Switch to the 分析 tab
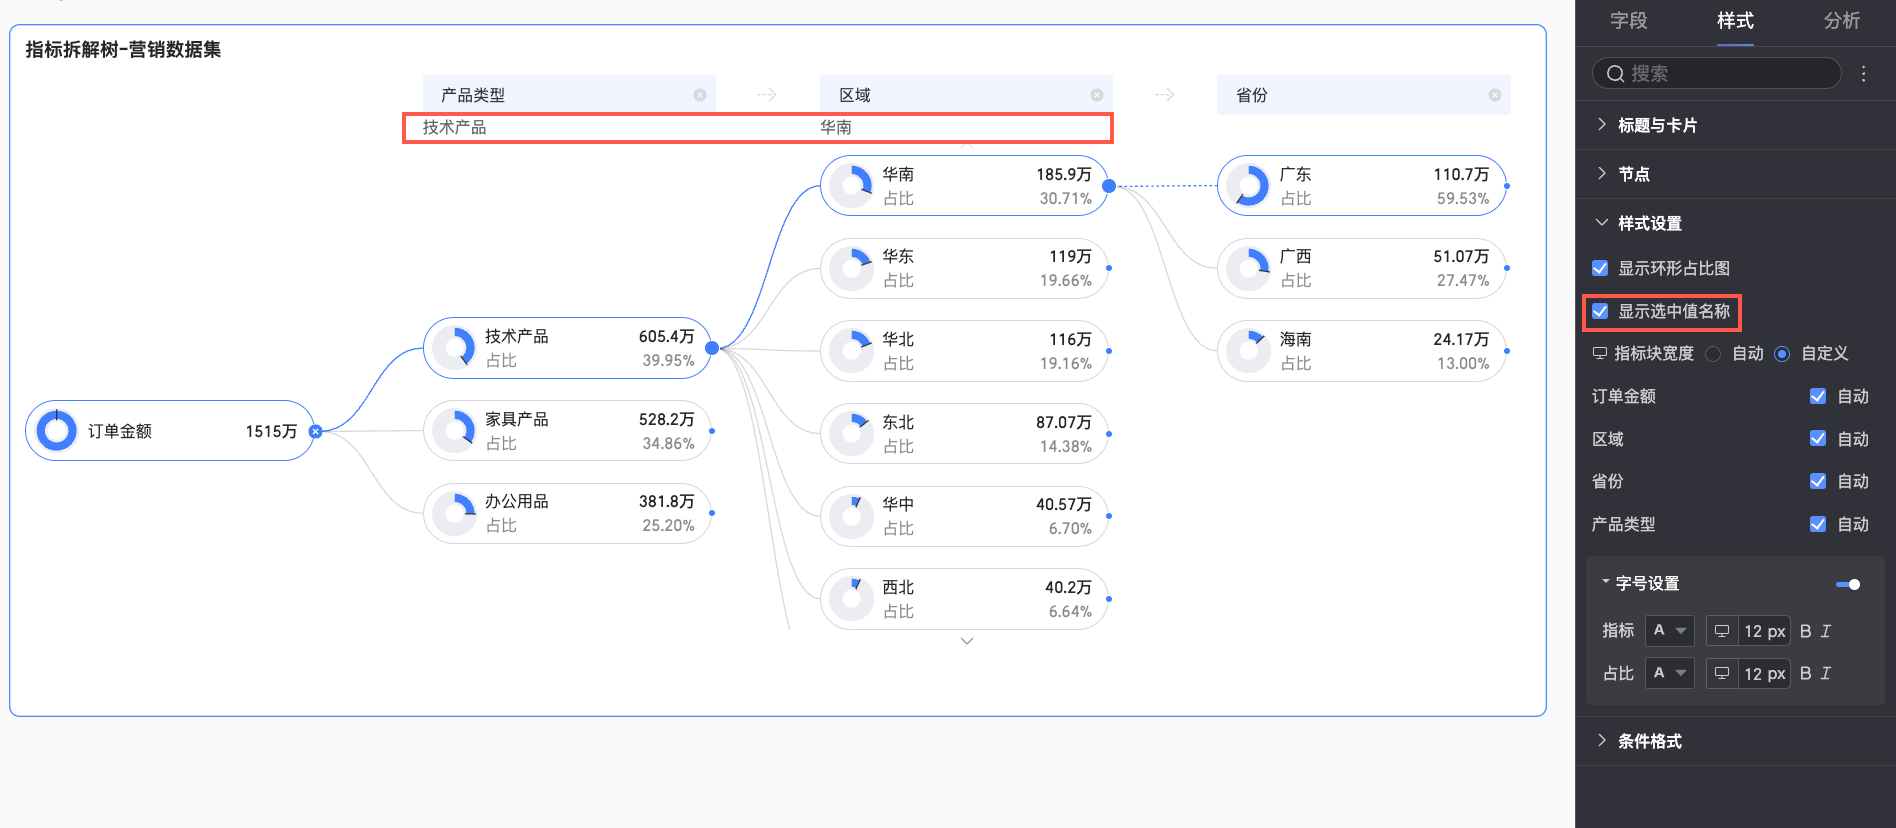 (1841, 21)
